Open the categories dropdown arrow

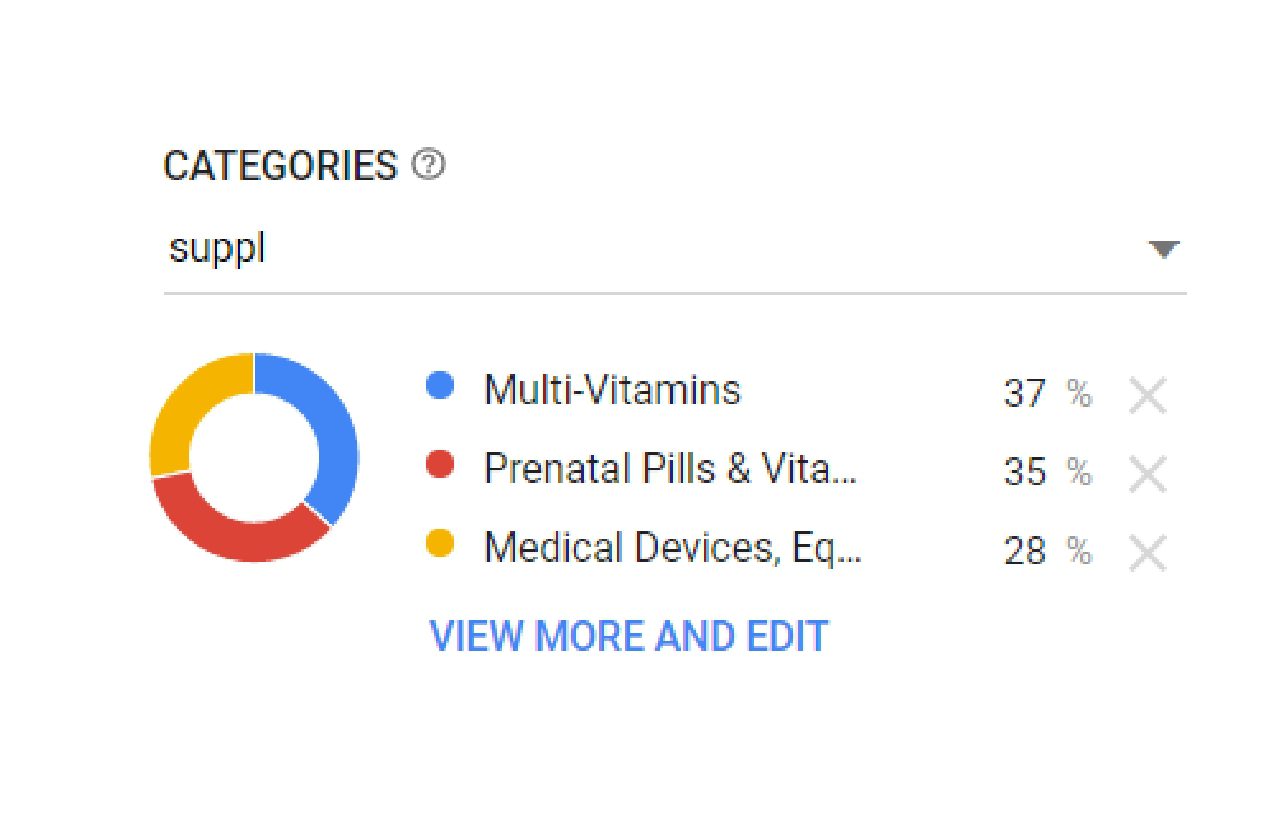(1163, 250)
